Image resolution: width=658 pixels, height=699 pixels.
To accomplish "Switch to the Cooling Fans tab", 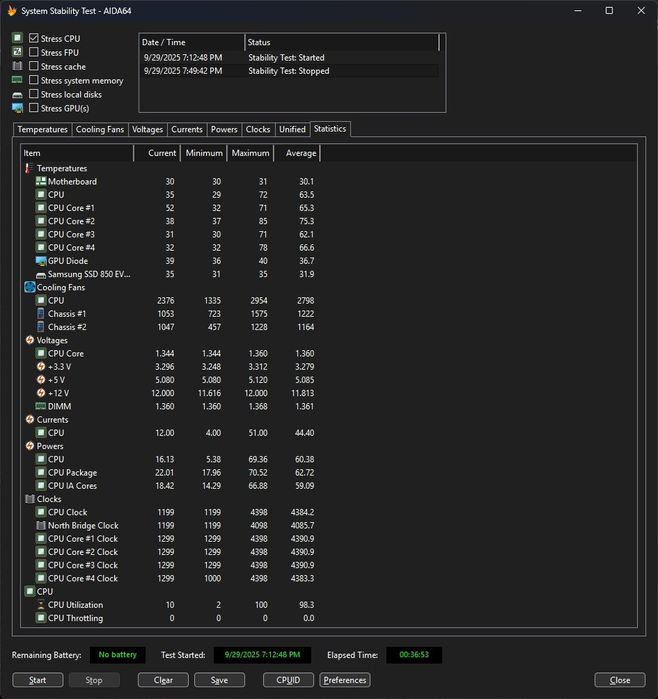I will point(100,129).
